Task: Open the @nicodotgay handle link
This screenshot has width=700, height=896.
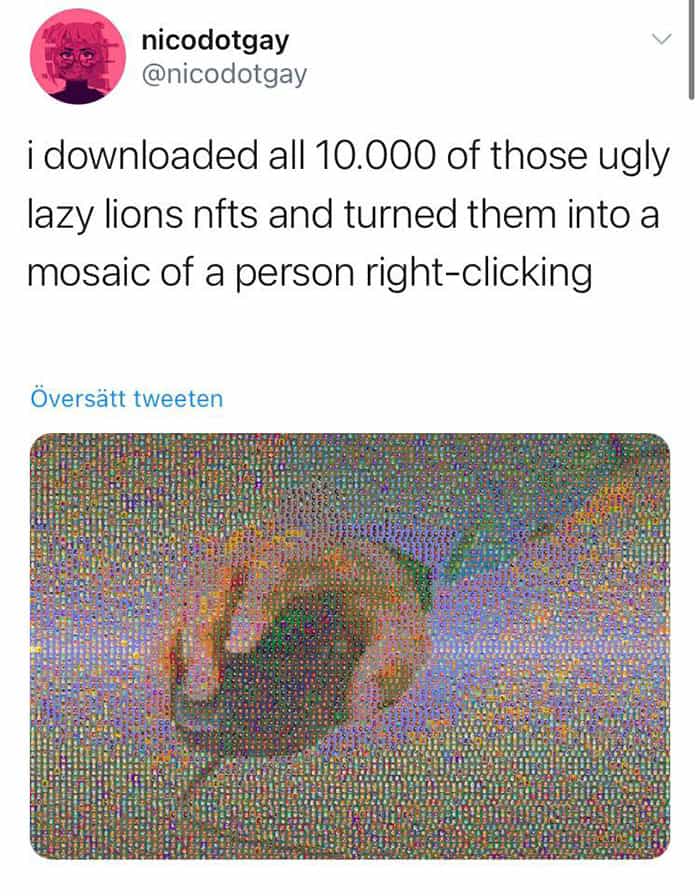Action: pos(223,74)
